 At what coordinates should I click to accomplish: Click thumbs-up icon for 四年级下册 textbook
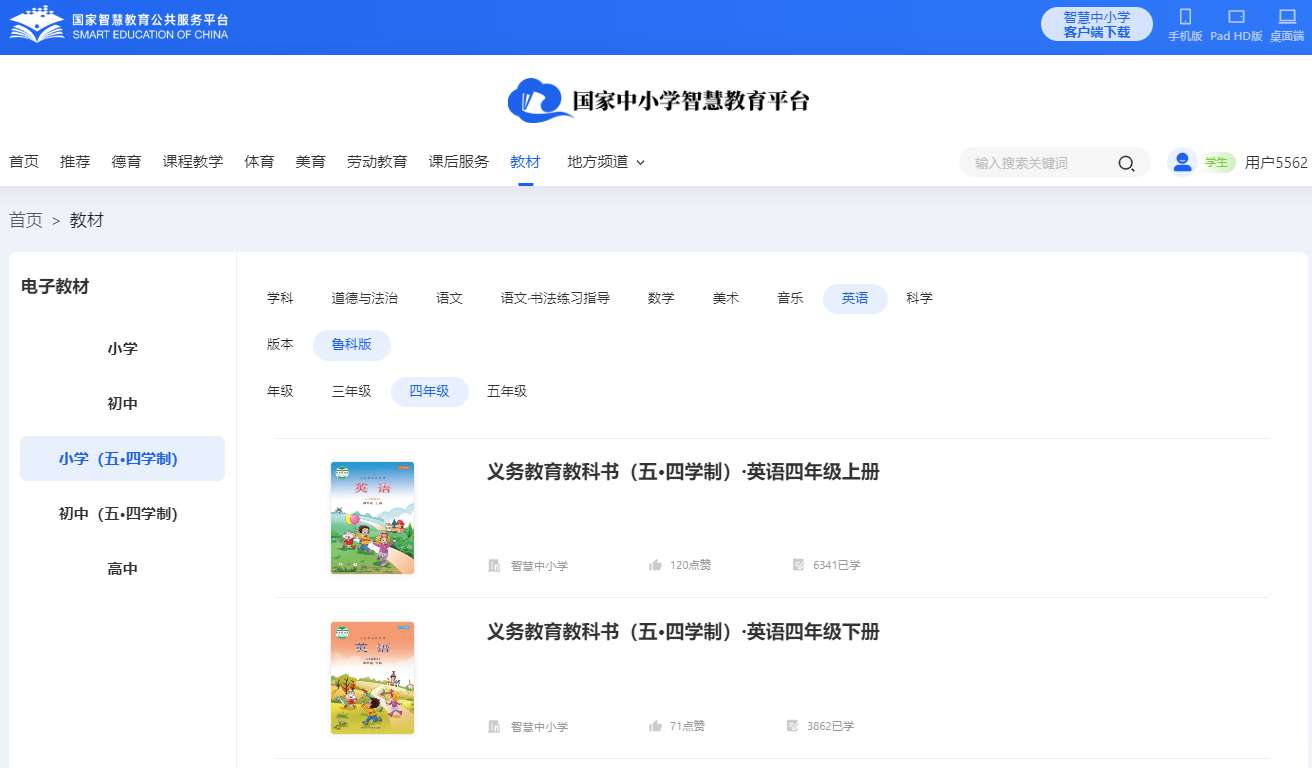point(655,726)
